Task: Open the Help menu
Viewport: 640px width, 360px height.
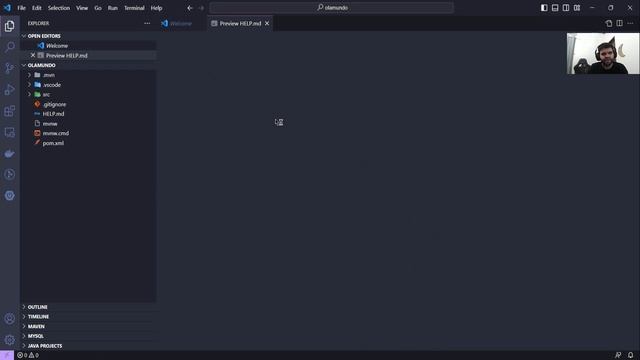Action: coord(156,8)
